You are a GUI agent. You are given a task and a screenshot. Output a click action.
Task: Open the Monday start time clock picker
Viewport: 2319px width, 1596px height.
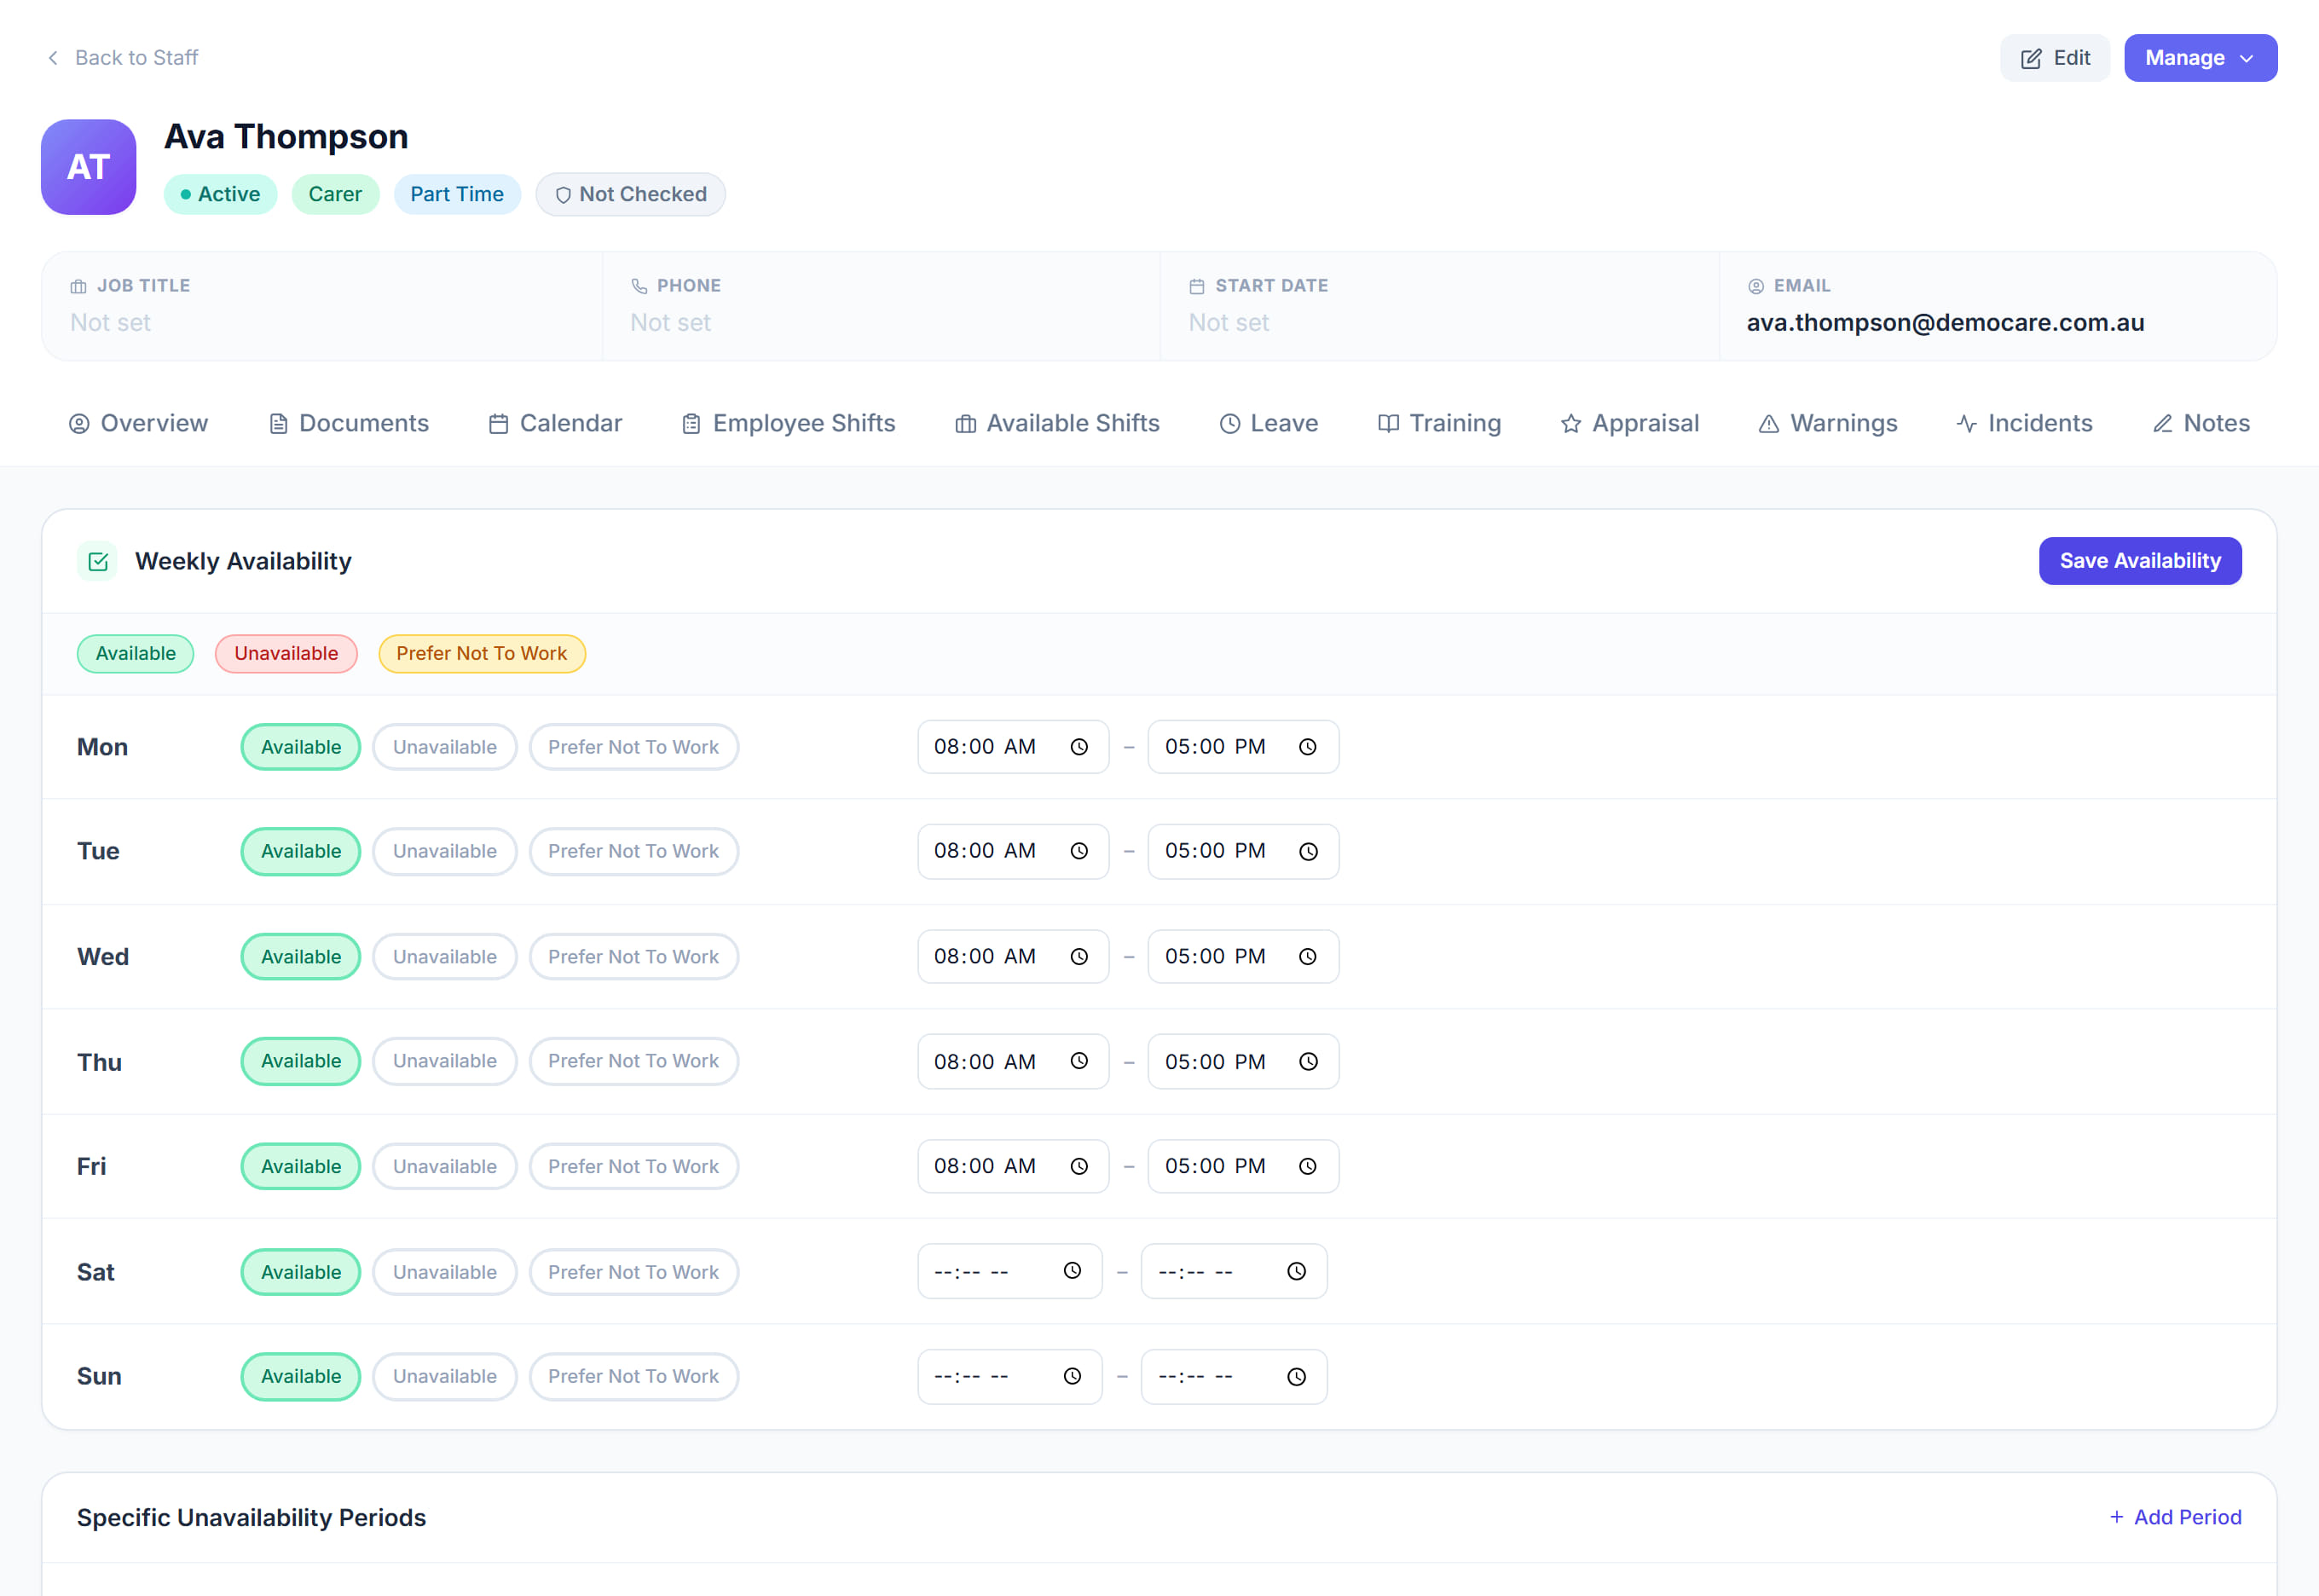click(1079, 747)
